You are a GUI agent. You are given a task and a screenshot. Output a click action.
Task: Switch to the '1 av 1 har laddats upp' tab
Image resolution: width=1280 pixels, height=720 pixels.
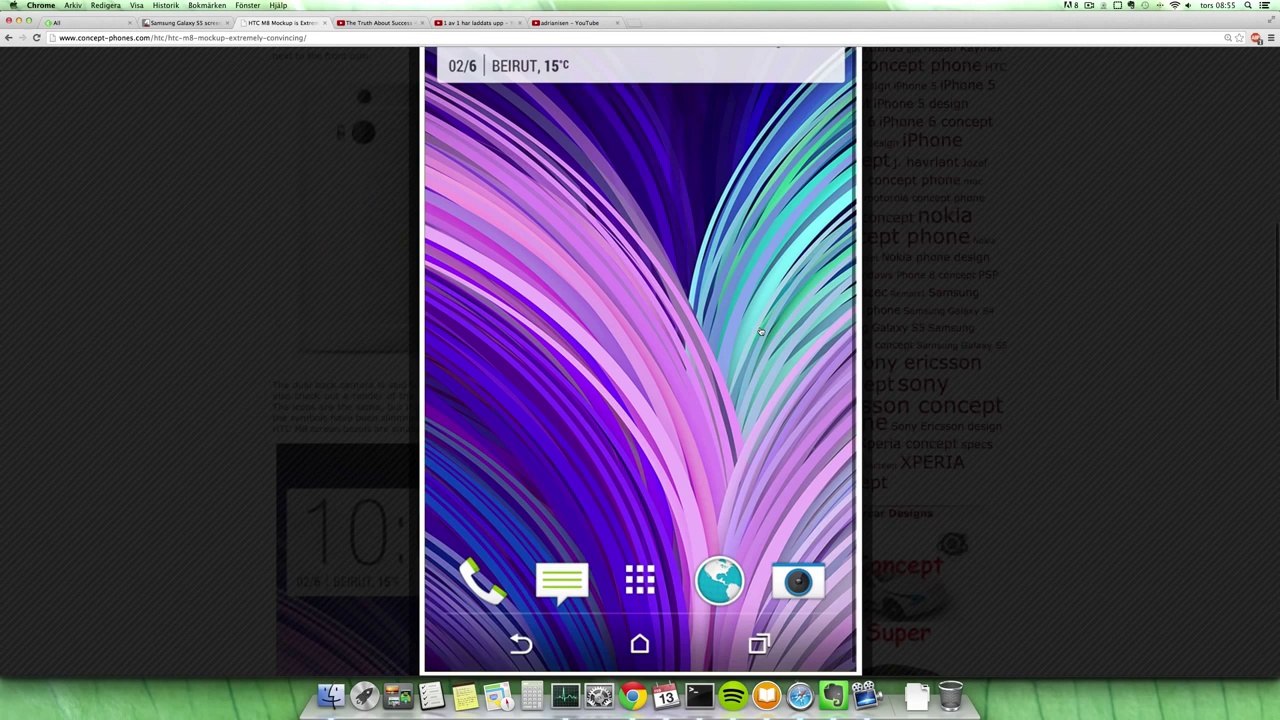pos(476,22)
